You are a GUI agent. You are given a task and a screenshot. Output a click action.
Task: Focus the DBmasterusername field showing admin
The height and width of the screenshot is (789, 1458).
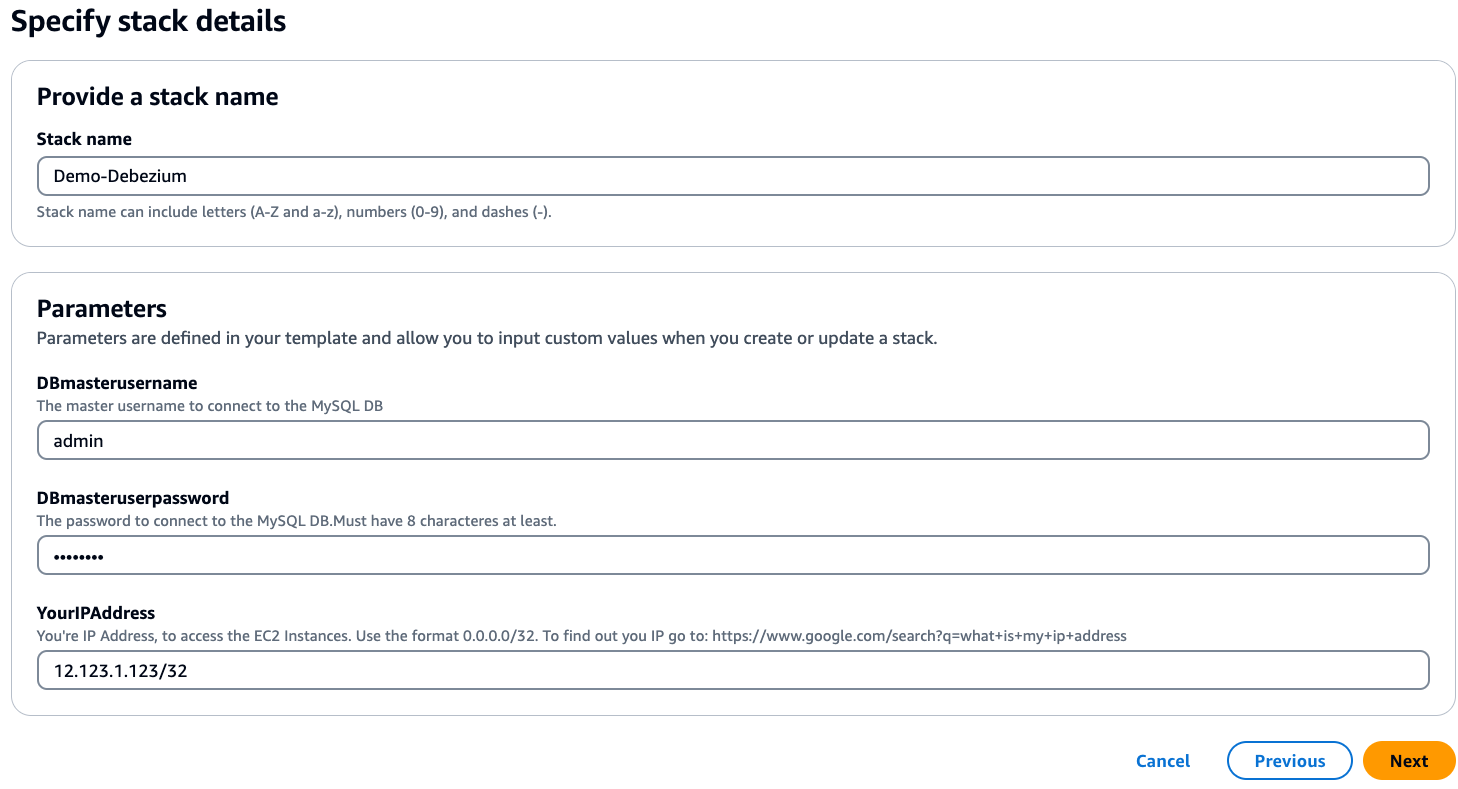(733, 440)
